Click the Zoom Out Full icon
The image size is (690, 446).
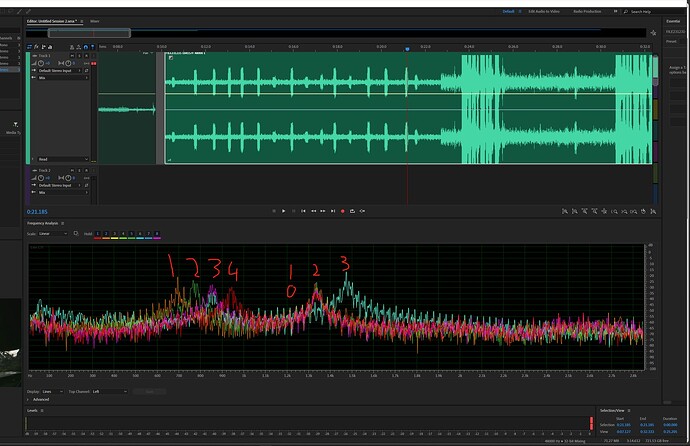(x=604, y=212)
